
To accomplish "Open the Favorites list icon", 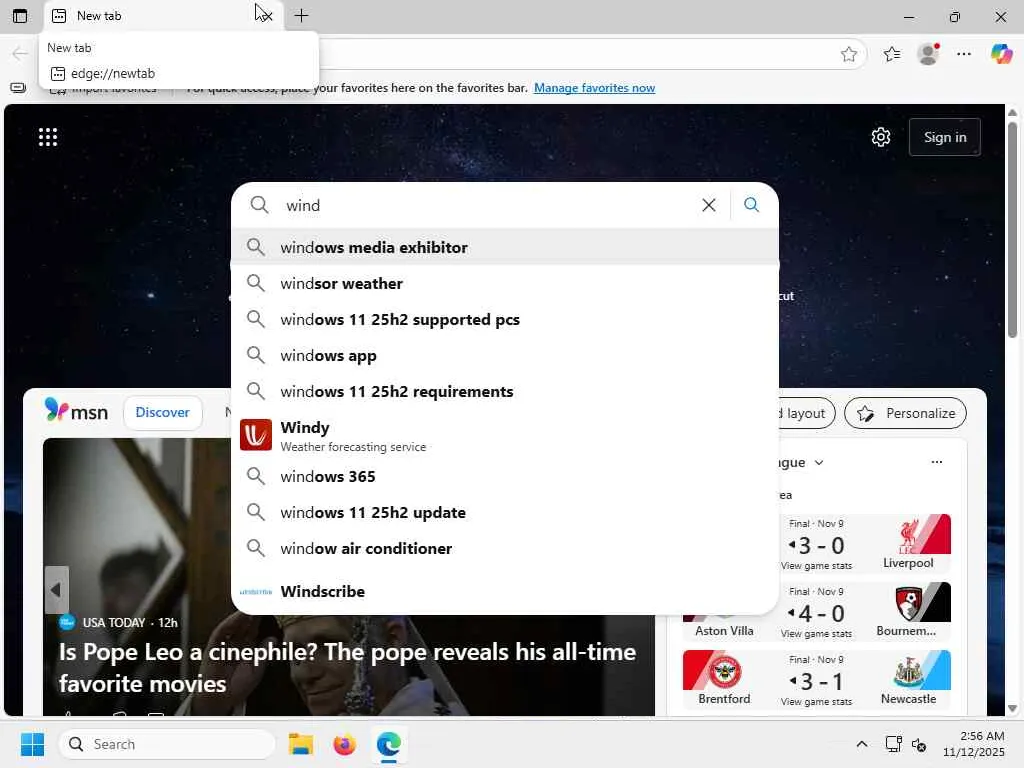I will (891, 54).
